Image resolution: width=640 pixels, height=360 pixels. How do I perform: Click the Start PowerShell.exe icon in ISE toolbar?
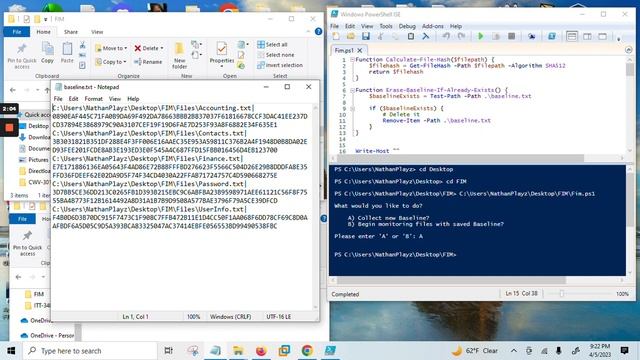[x=552, y=36]
